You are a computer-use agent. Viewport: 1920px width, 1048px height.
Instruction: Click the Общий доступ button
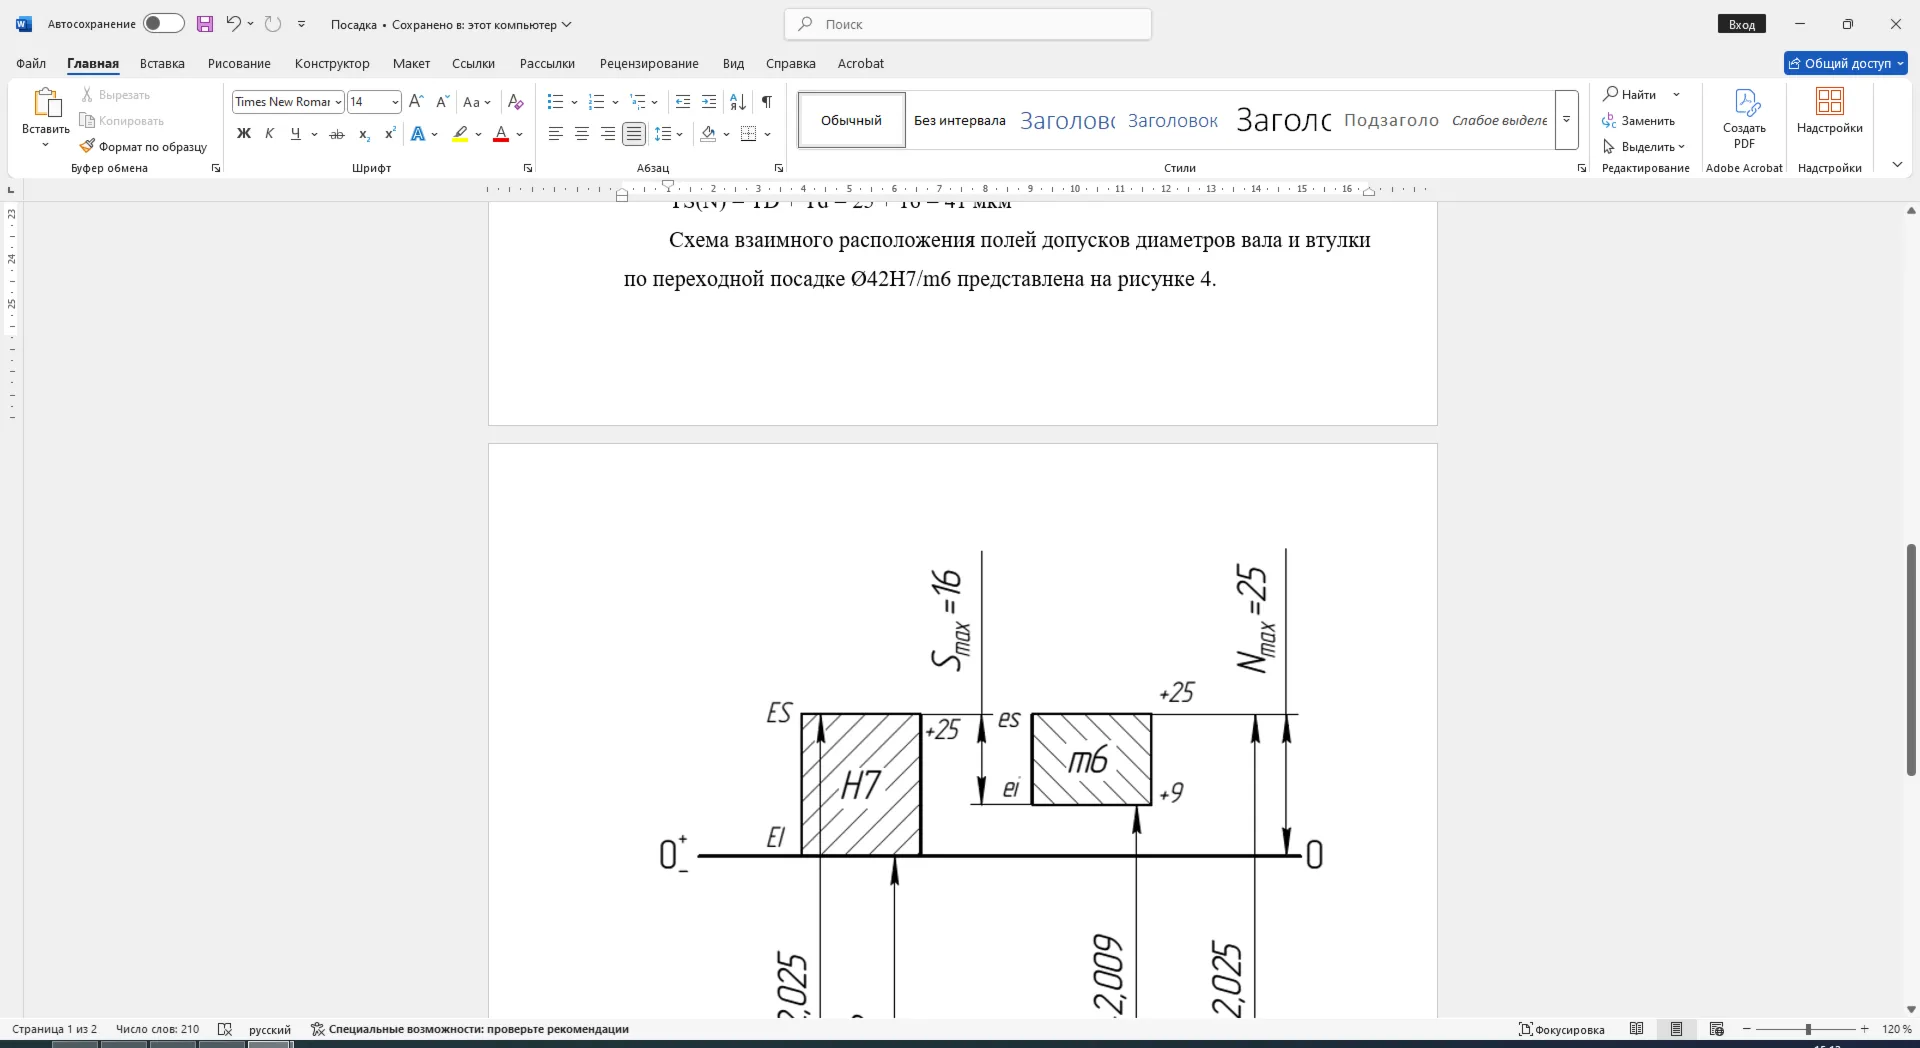coord(1846,63)
